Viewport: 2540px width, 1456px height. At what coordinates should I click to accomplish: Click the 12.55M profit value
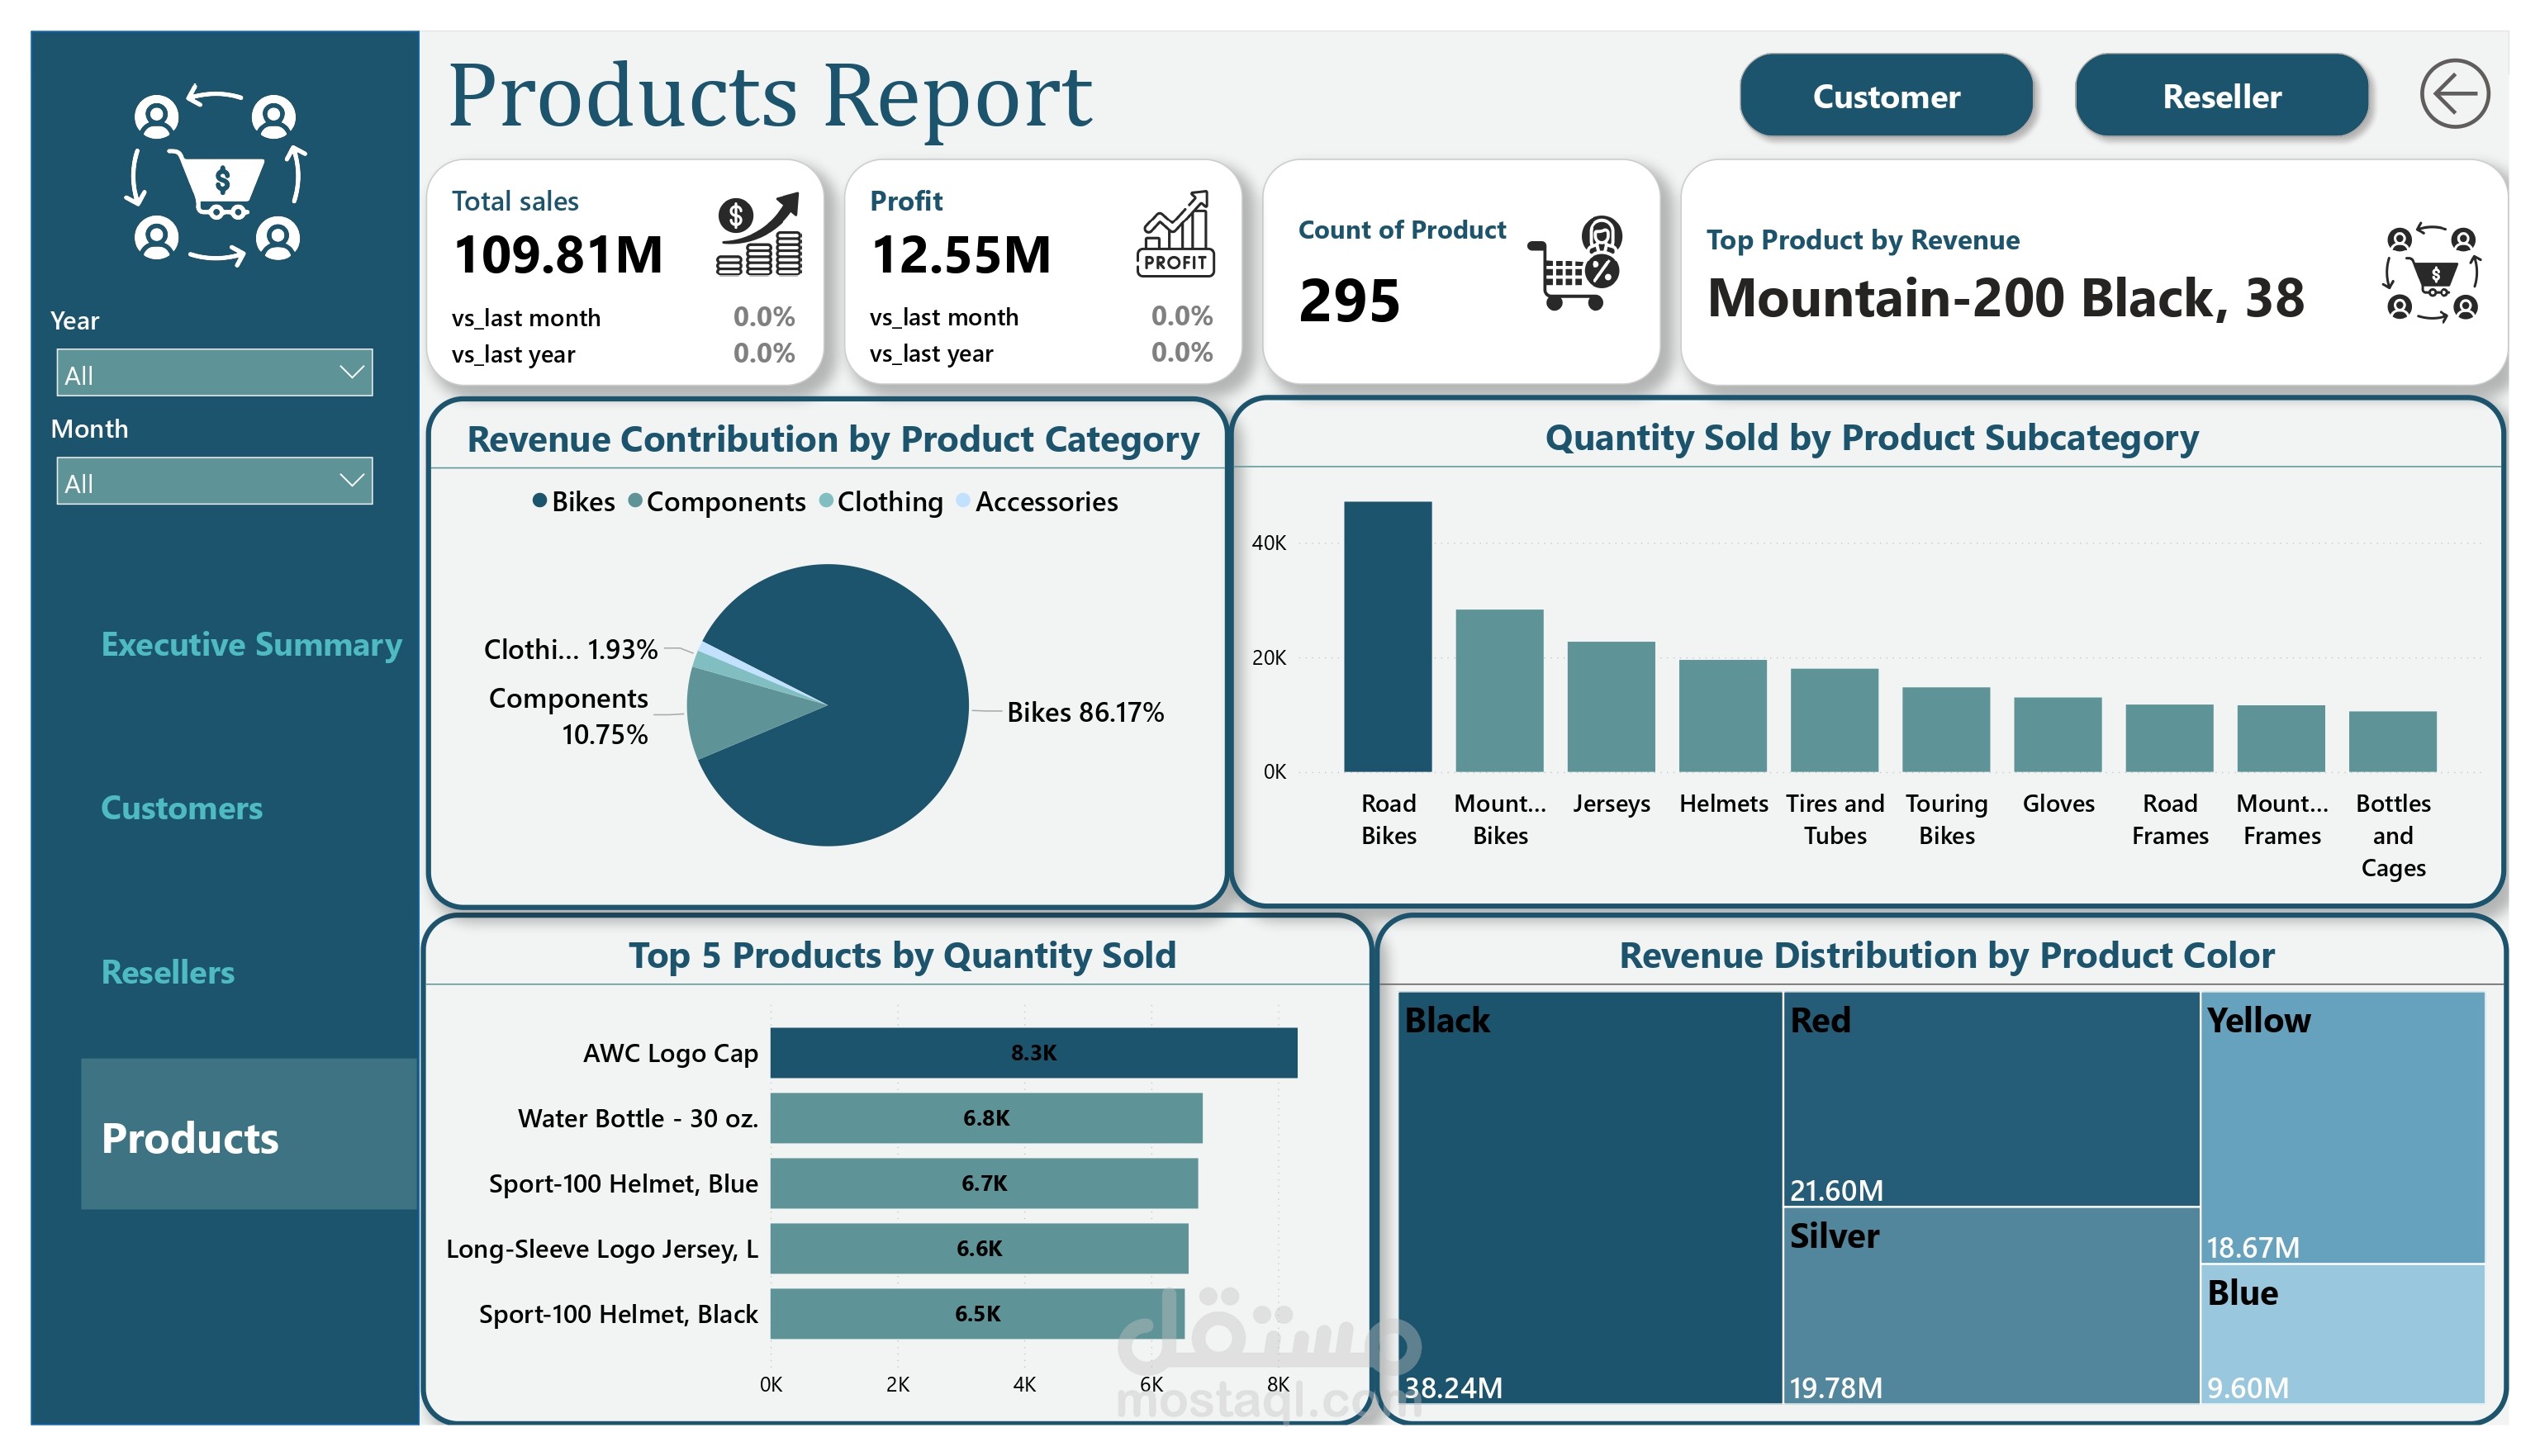(961, 254)
